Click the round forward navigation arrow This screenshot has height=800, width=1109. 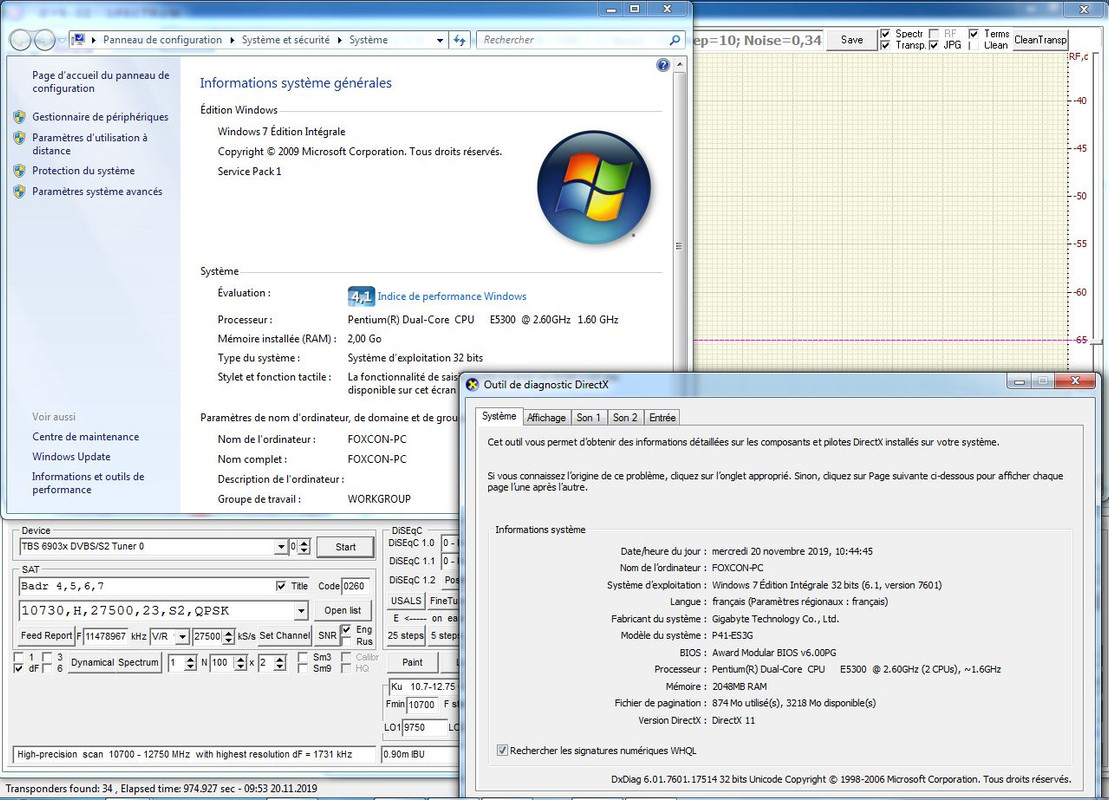45,40
